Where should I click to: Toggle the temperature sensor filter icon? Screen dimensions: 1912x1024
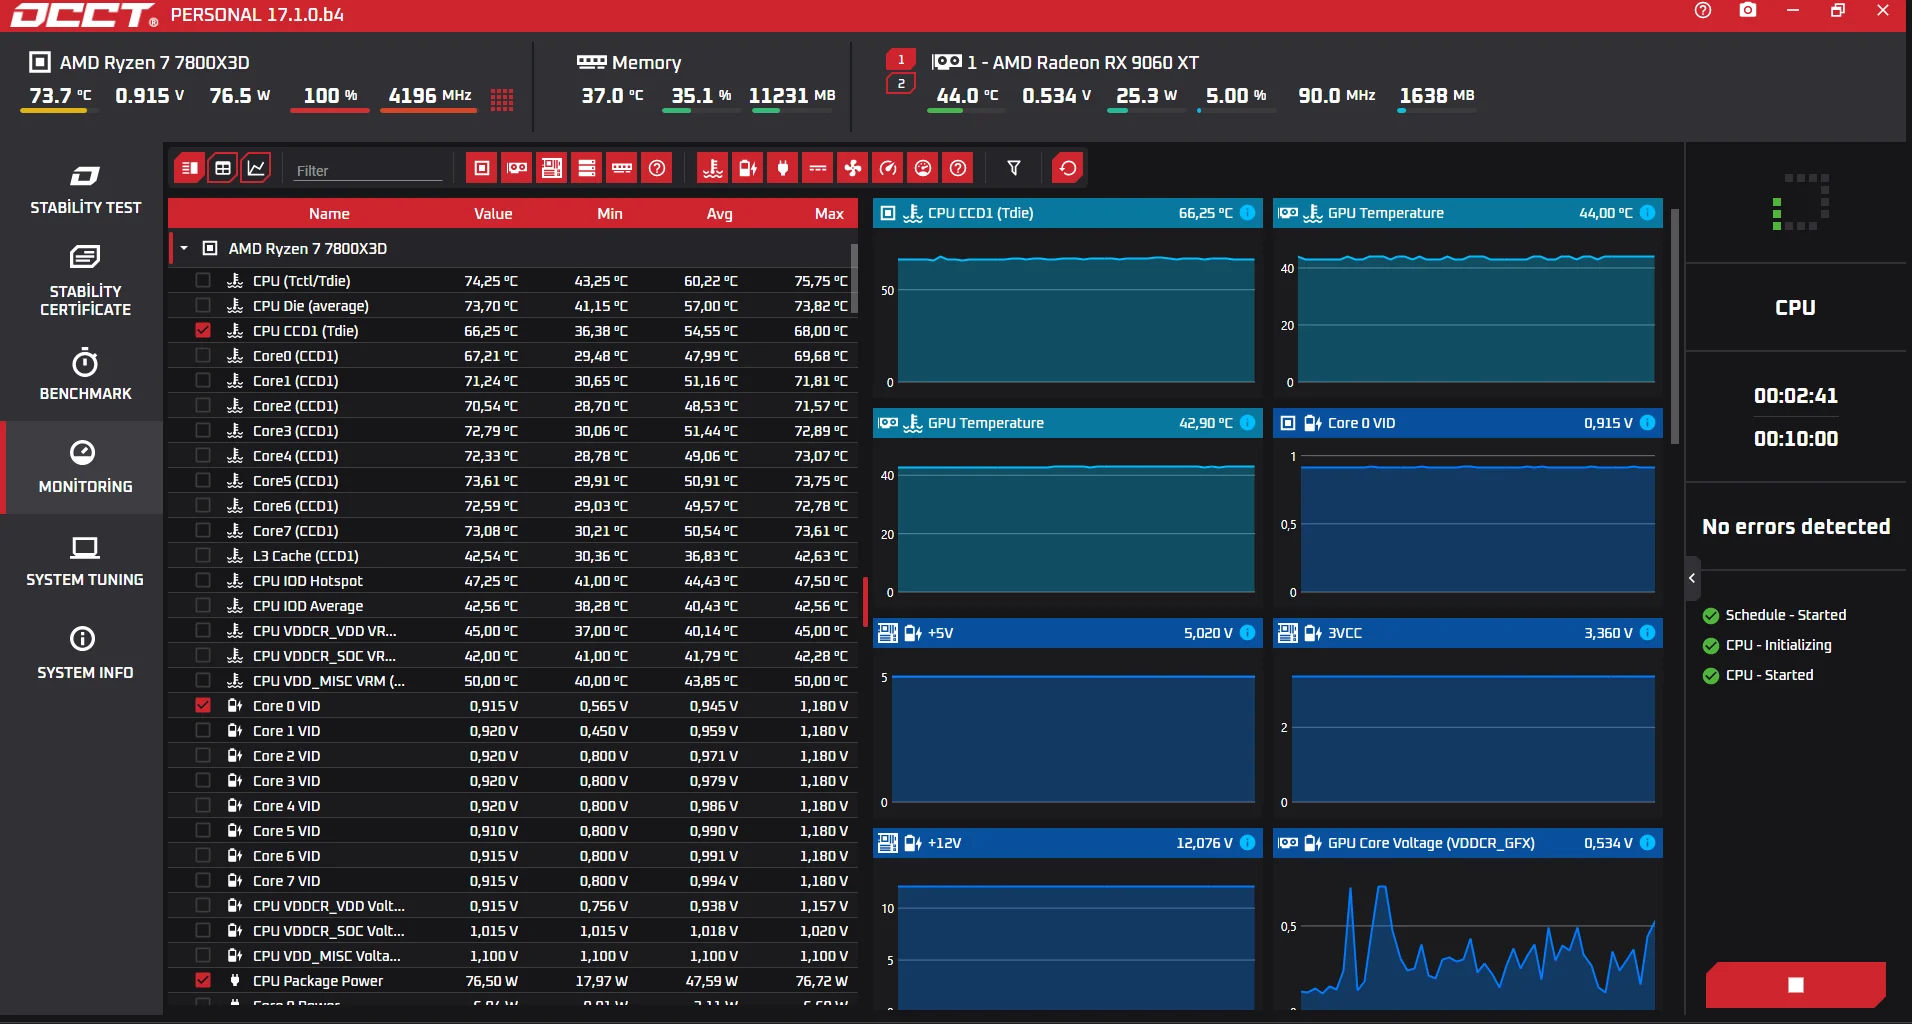[713, 168]
